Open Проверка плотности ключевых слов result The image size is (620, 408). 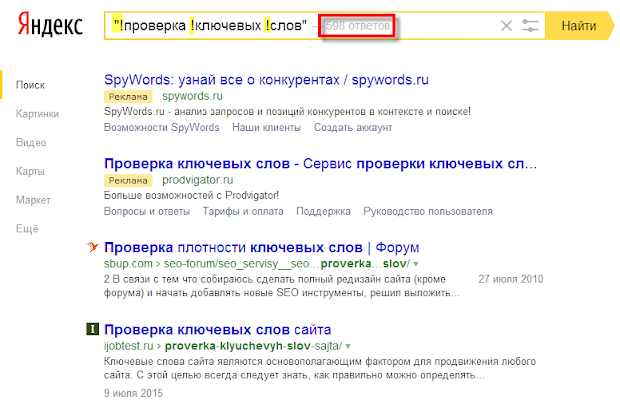pos(261,247)
